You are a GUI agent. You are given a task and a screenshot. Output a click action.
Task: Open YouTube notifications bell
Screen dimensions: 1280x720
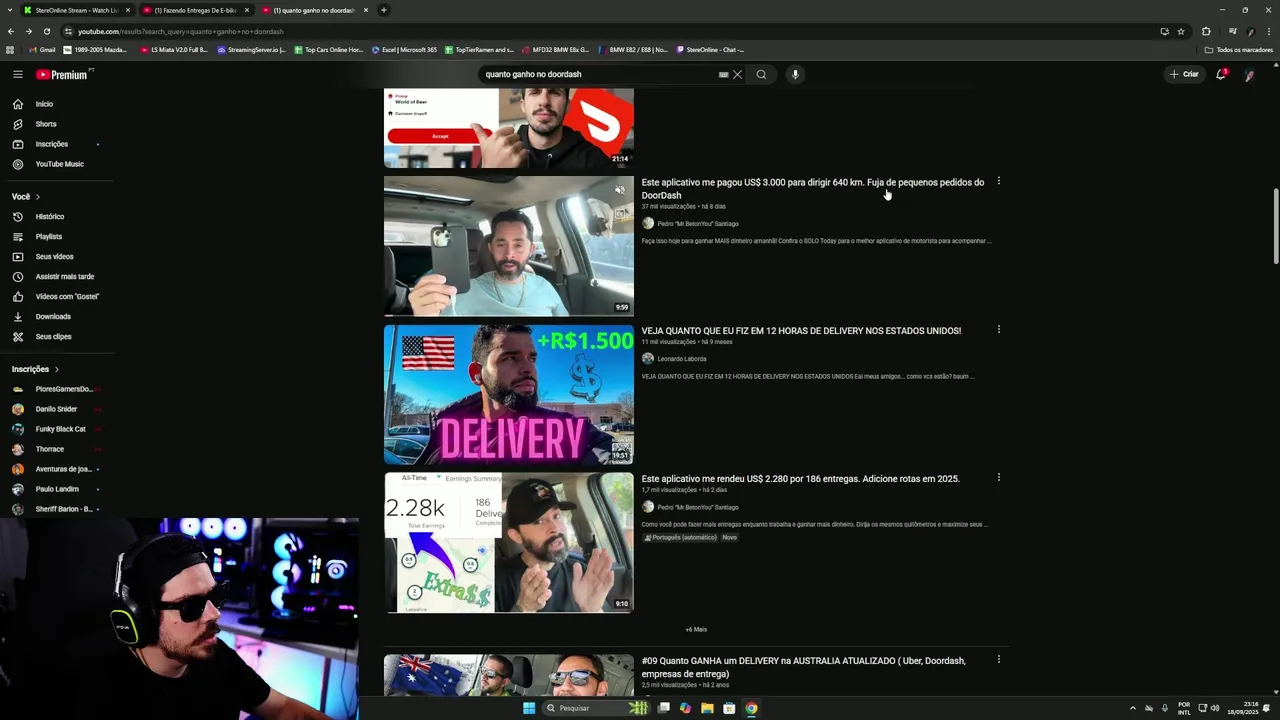(1221, 74)
